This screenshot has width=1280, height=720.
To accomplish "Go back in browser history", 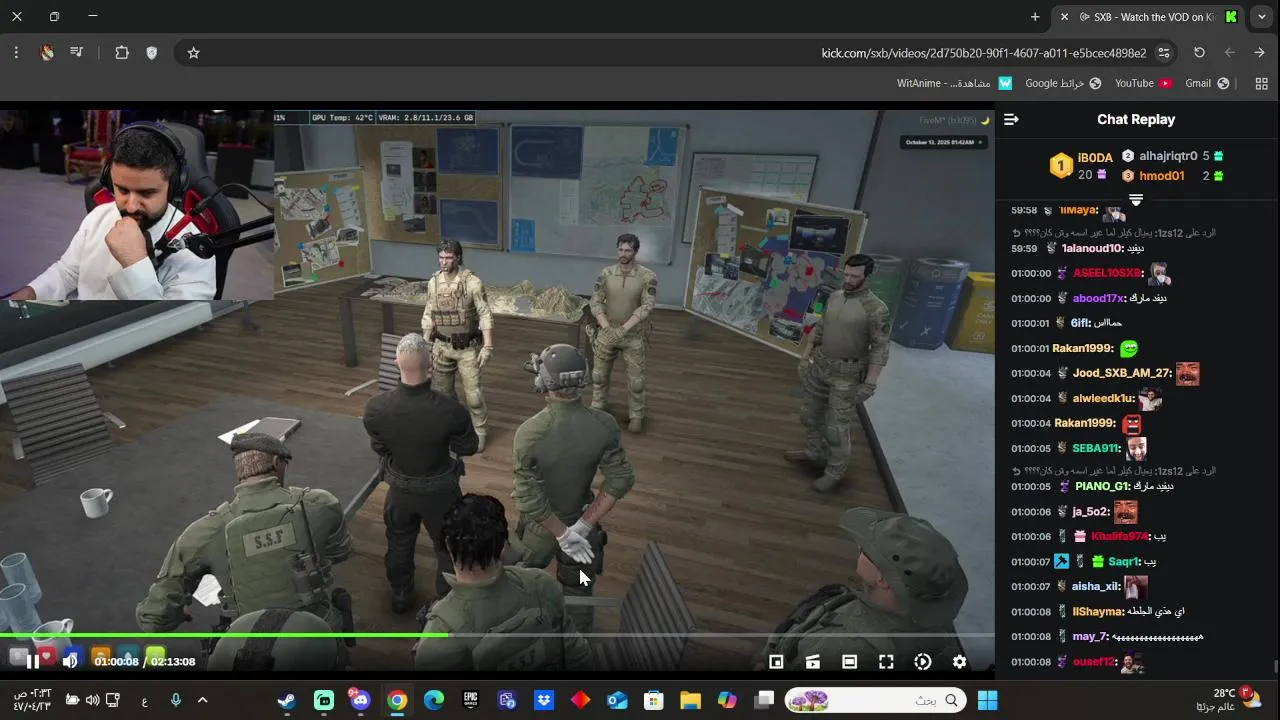I will 1259,53.
